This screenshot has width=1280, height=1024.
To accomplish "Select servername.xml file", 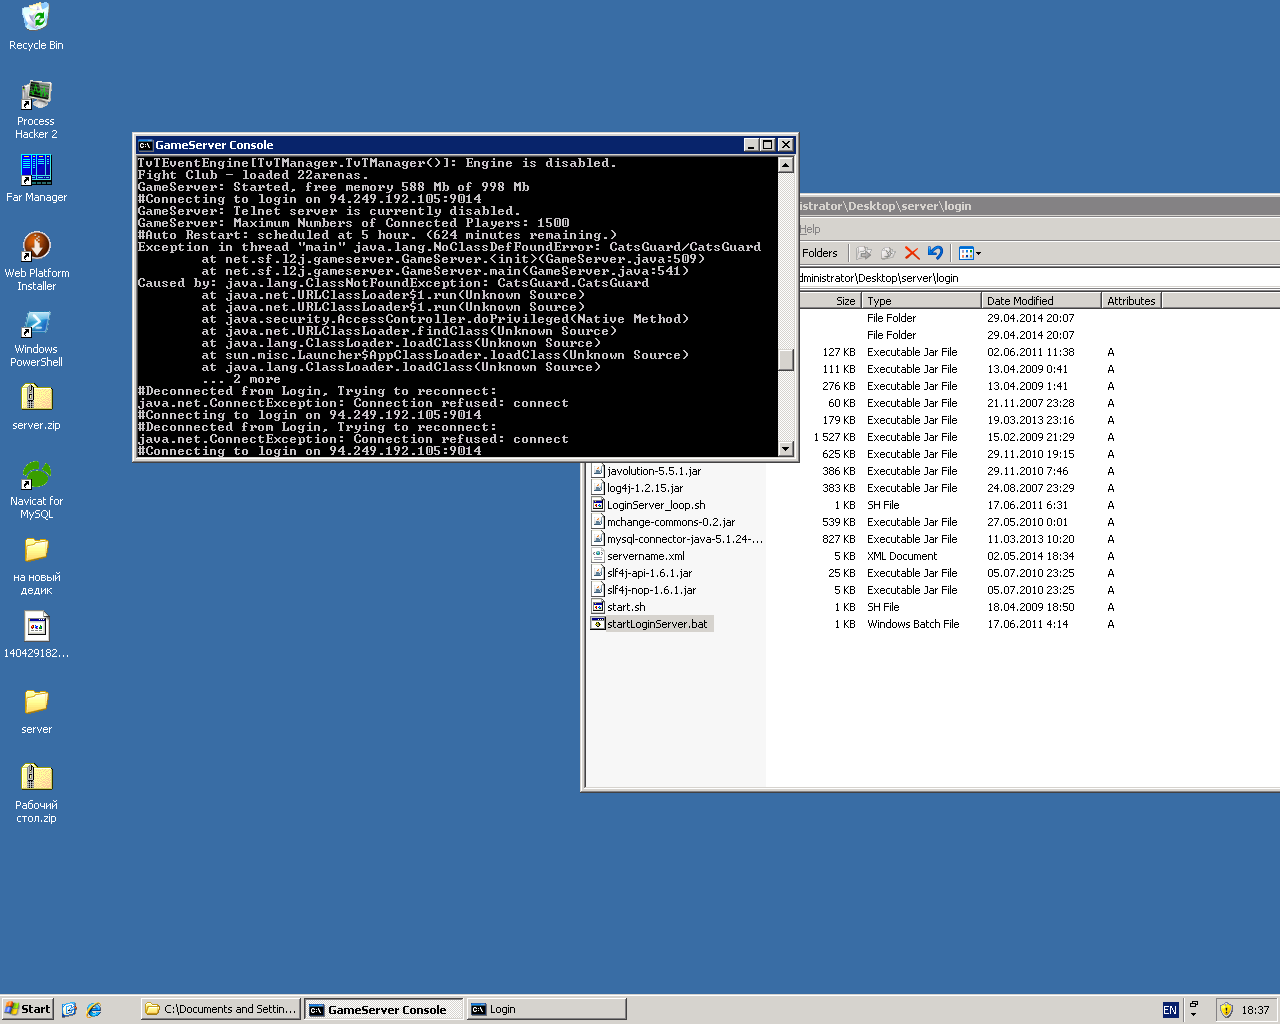I will coord(646,556).
